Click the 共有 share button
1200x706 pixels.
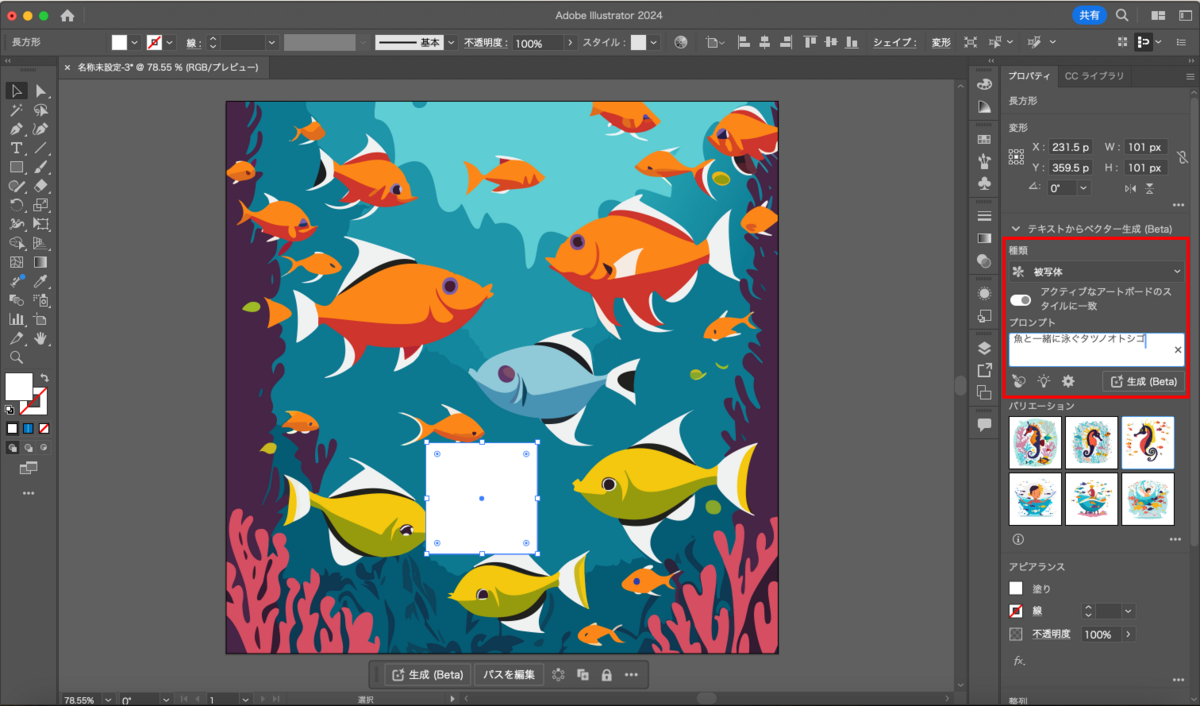click(1088, 15)
